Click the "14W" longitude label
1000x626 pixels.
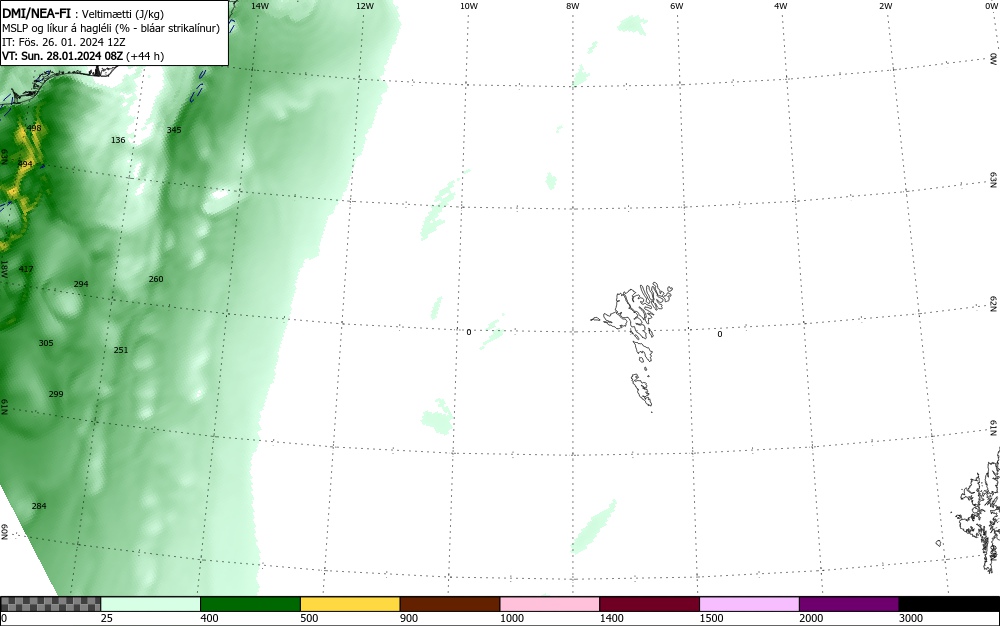tap(260, 6)
